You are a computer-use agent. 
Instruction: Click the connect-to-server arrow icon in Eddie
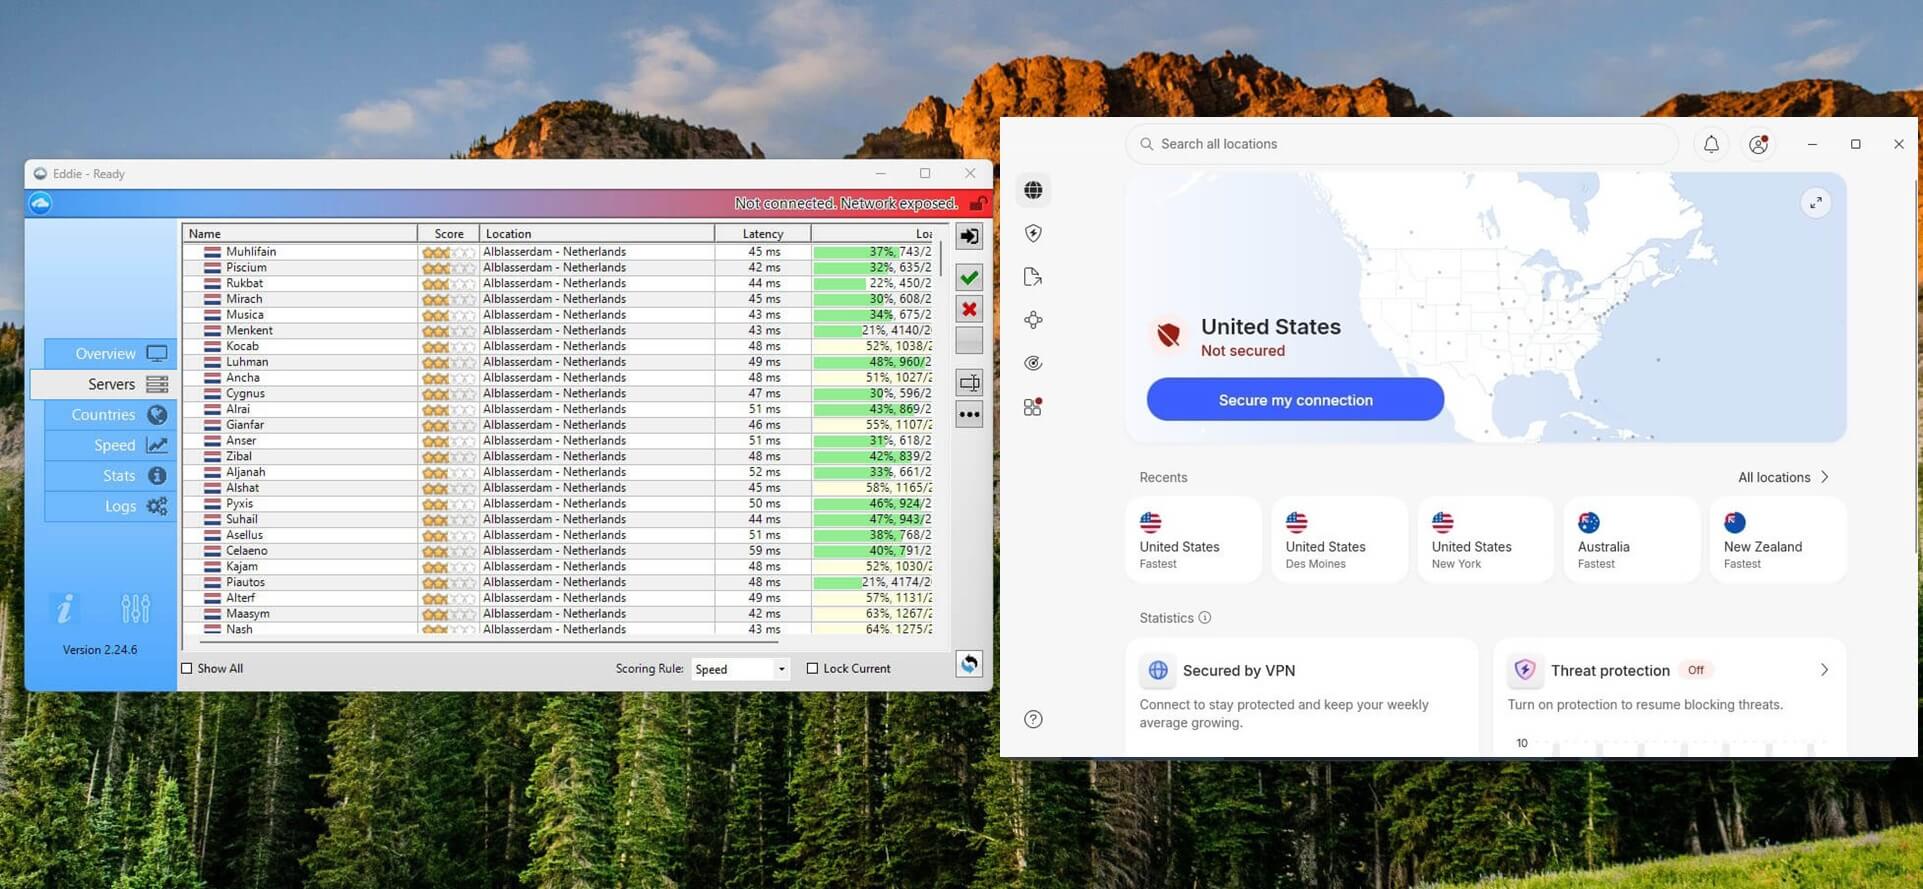click(969, 236)
